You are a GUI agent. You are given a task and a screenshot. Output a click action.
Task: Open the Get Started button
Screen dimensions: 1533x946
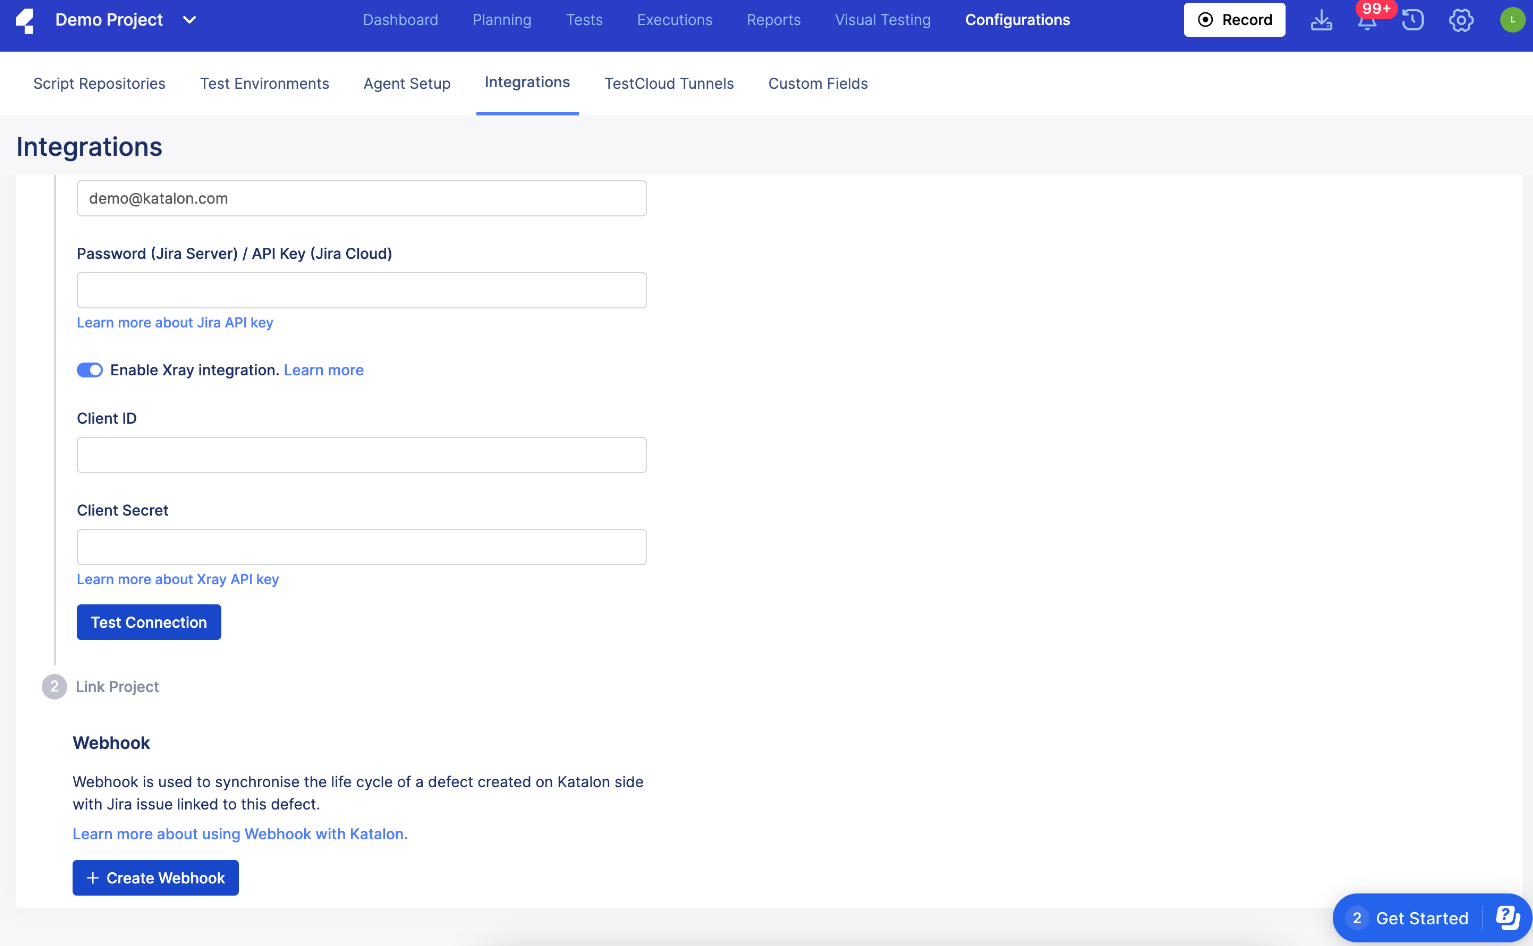pos(1421,918)
